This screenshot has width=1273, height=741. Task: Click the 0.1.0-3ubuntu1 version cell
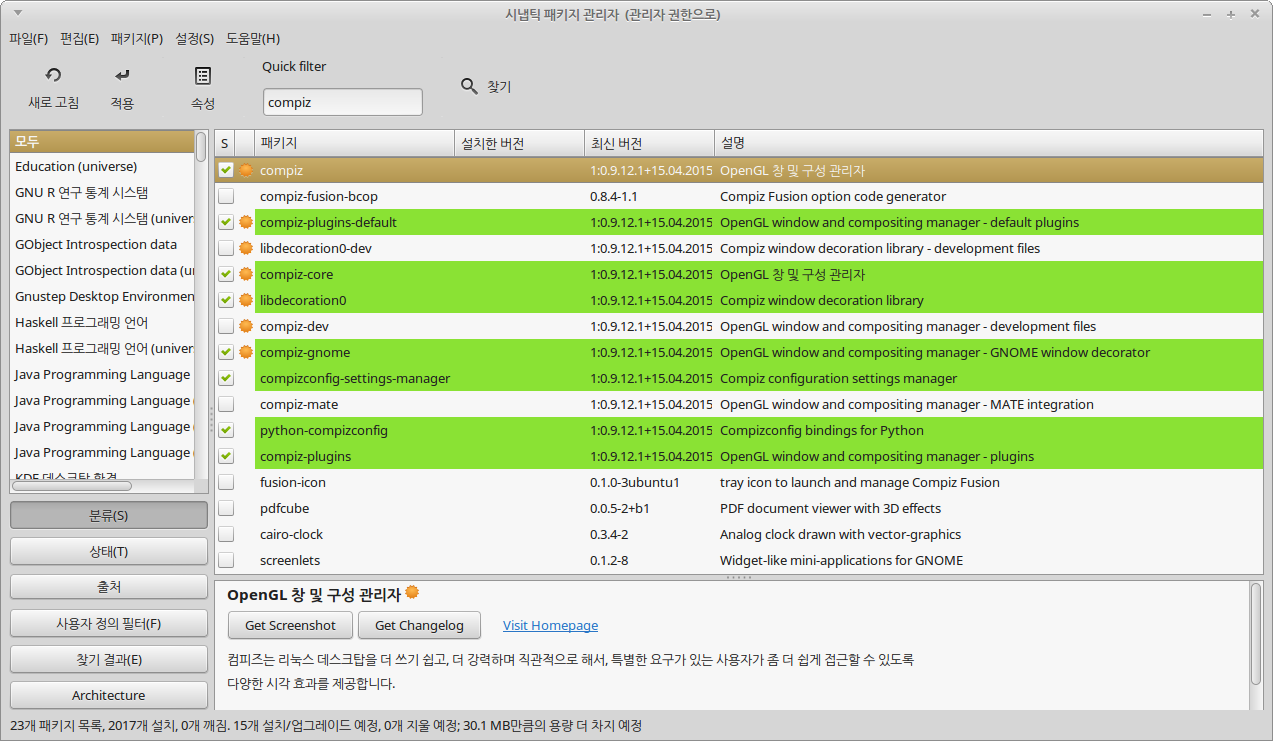[635, 482]
